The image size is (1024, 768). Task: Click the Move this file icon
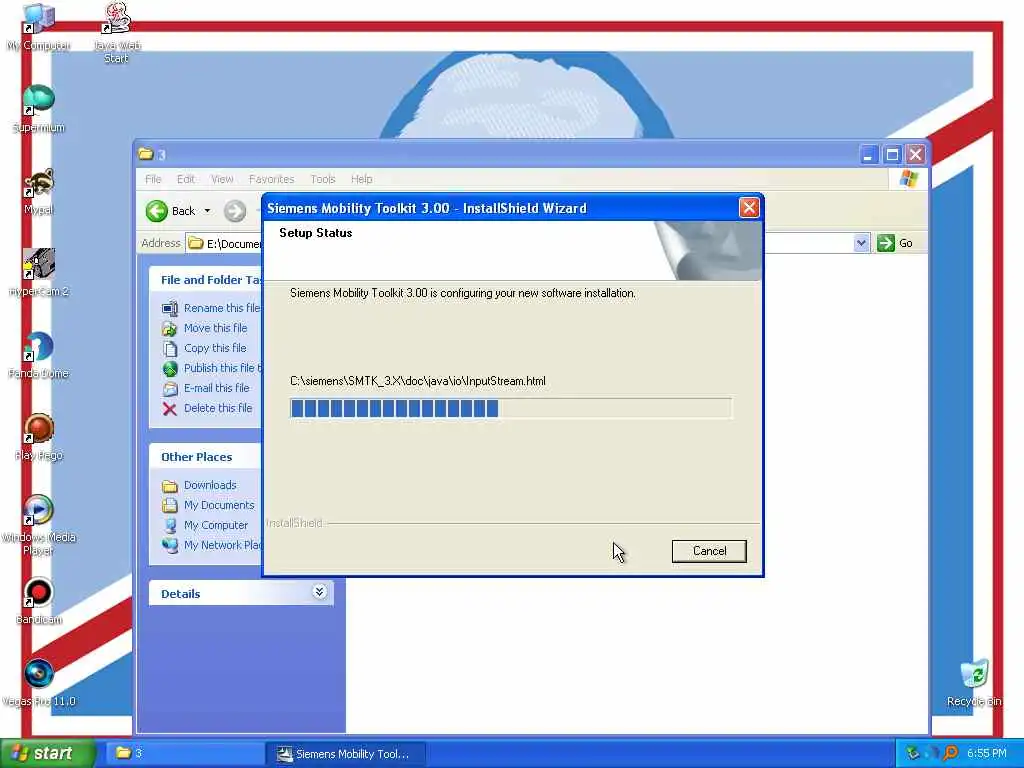pyautogui.click(x=170, y=328)
